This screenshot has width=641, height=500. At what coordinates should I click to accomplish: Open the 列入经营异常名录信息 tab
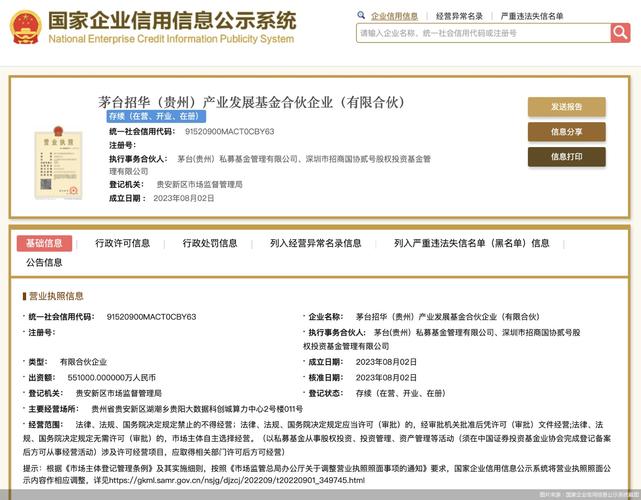tap(315, 243)
